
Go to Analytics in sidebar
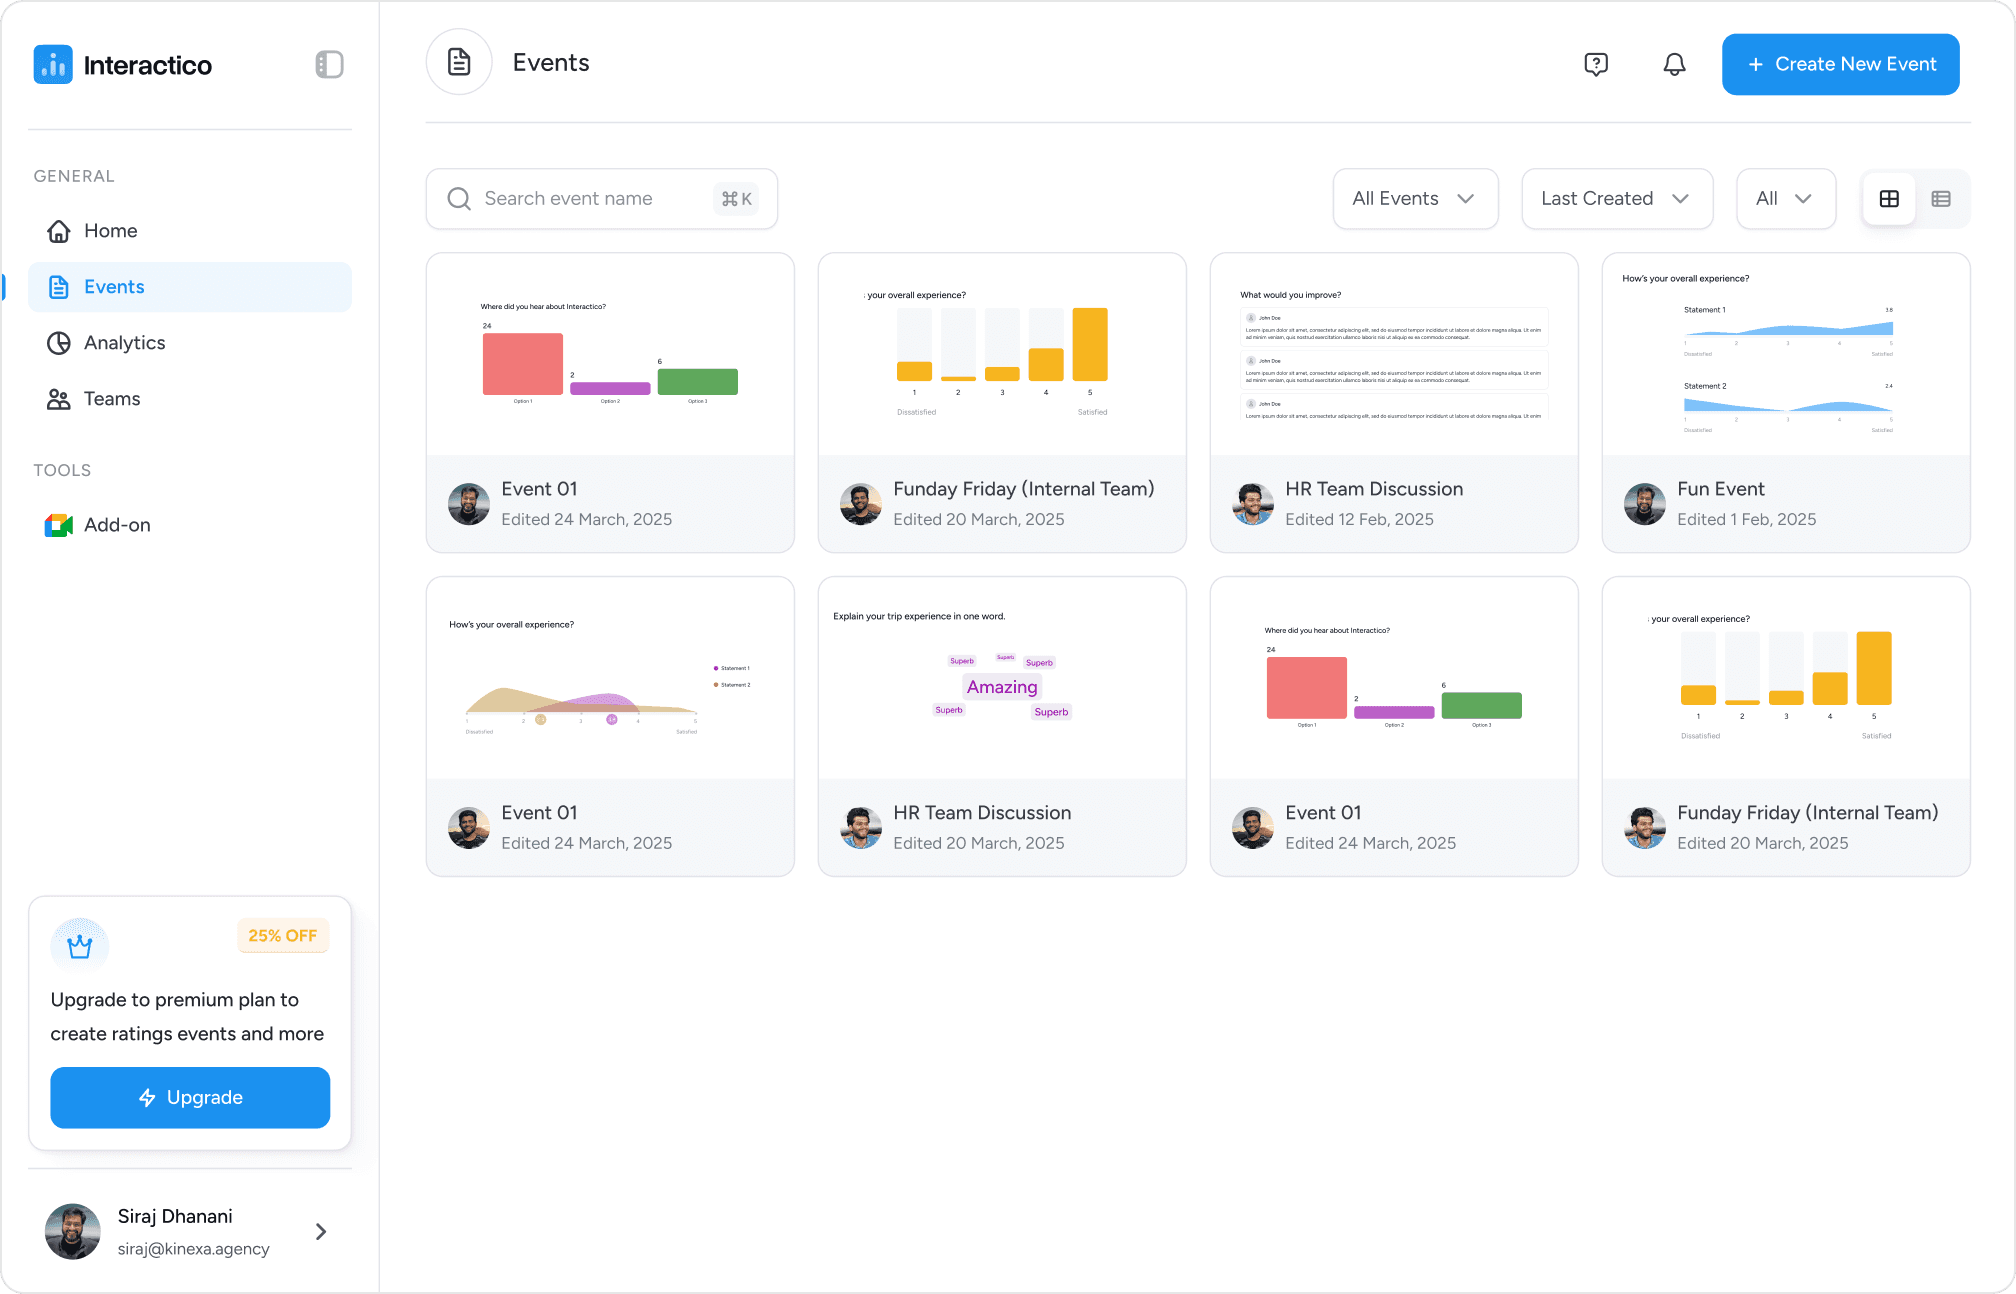click(125, 343)
